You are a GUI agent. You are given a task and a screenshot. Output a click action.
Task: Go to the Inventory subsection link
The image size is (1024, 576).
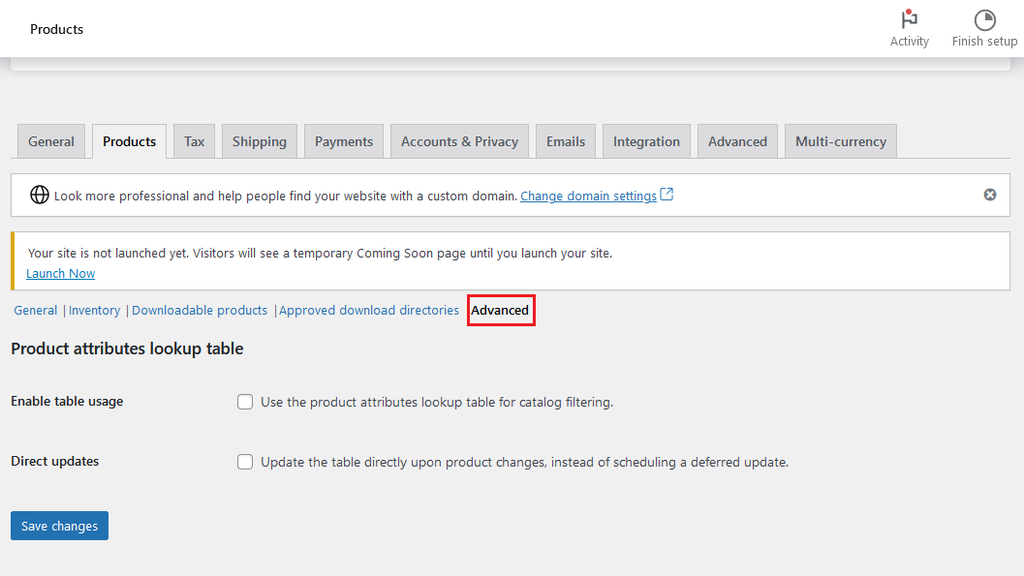(95, 311)
